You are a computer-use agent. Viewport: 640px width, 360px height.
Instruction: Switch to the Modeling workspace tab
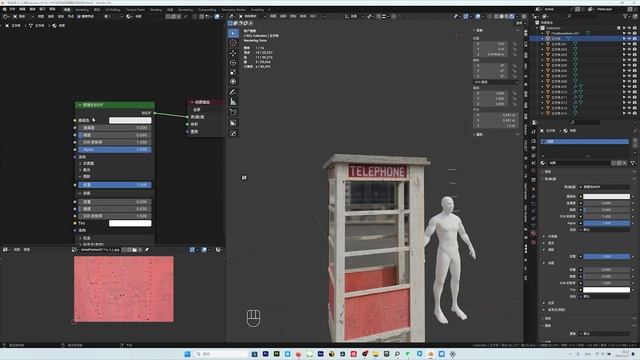82,10
